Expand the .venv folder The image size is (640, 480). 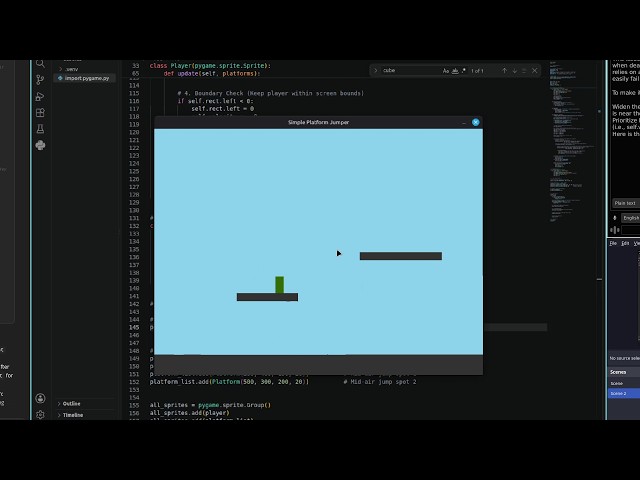(60, 69)
